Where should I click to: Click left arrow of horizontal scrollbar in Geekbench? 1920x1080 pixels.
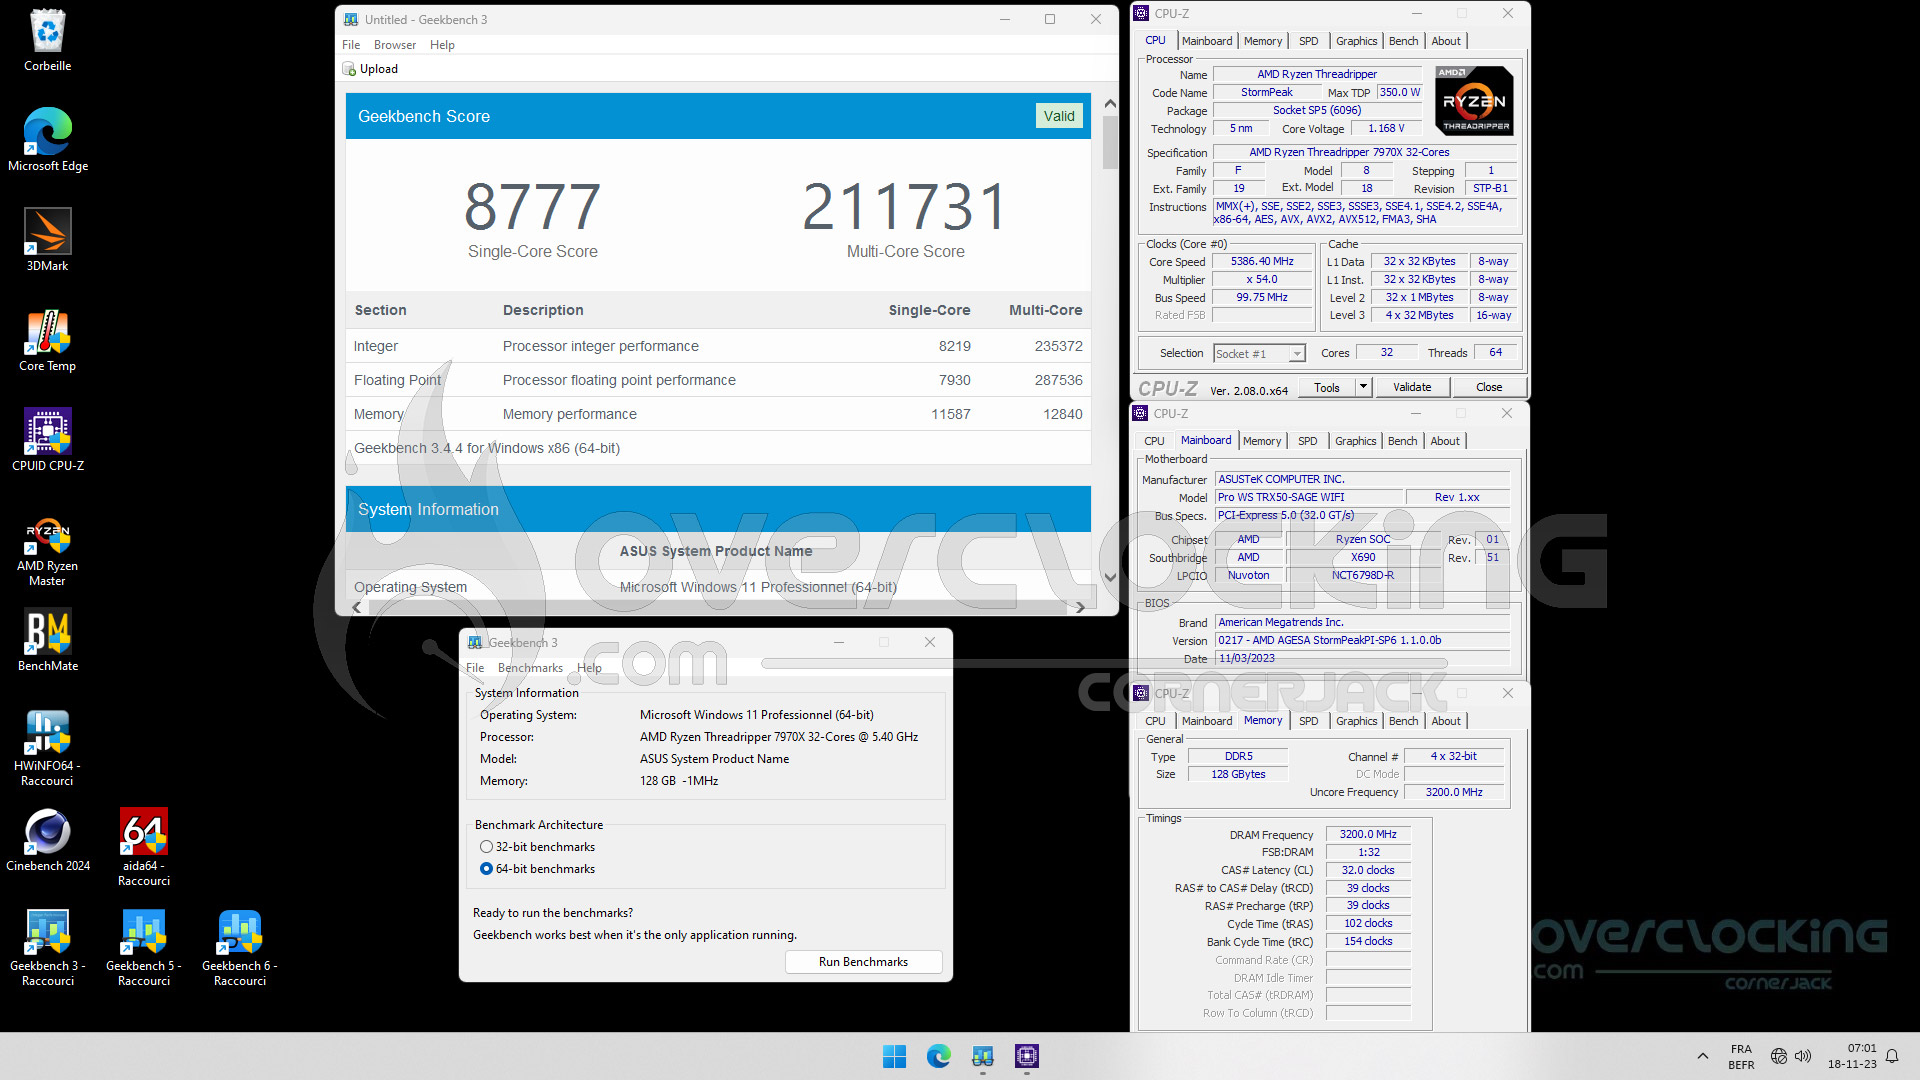pos(357,607)
